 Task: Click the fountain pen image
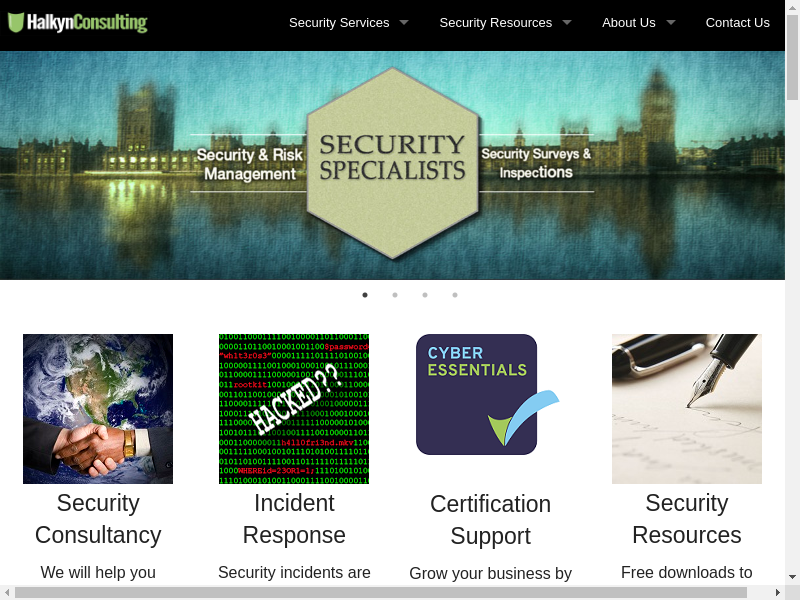click(x=687, y=409)
